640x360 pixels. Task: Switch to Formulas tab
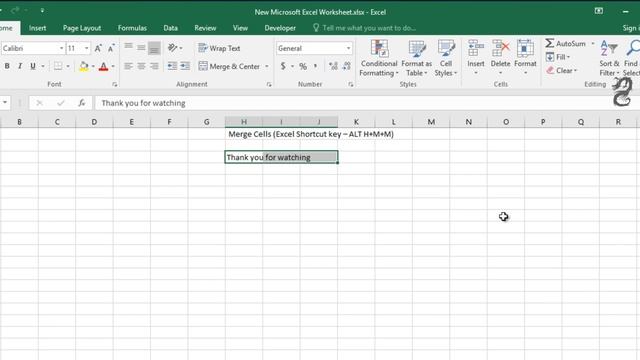click(132, 28)
